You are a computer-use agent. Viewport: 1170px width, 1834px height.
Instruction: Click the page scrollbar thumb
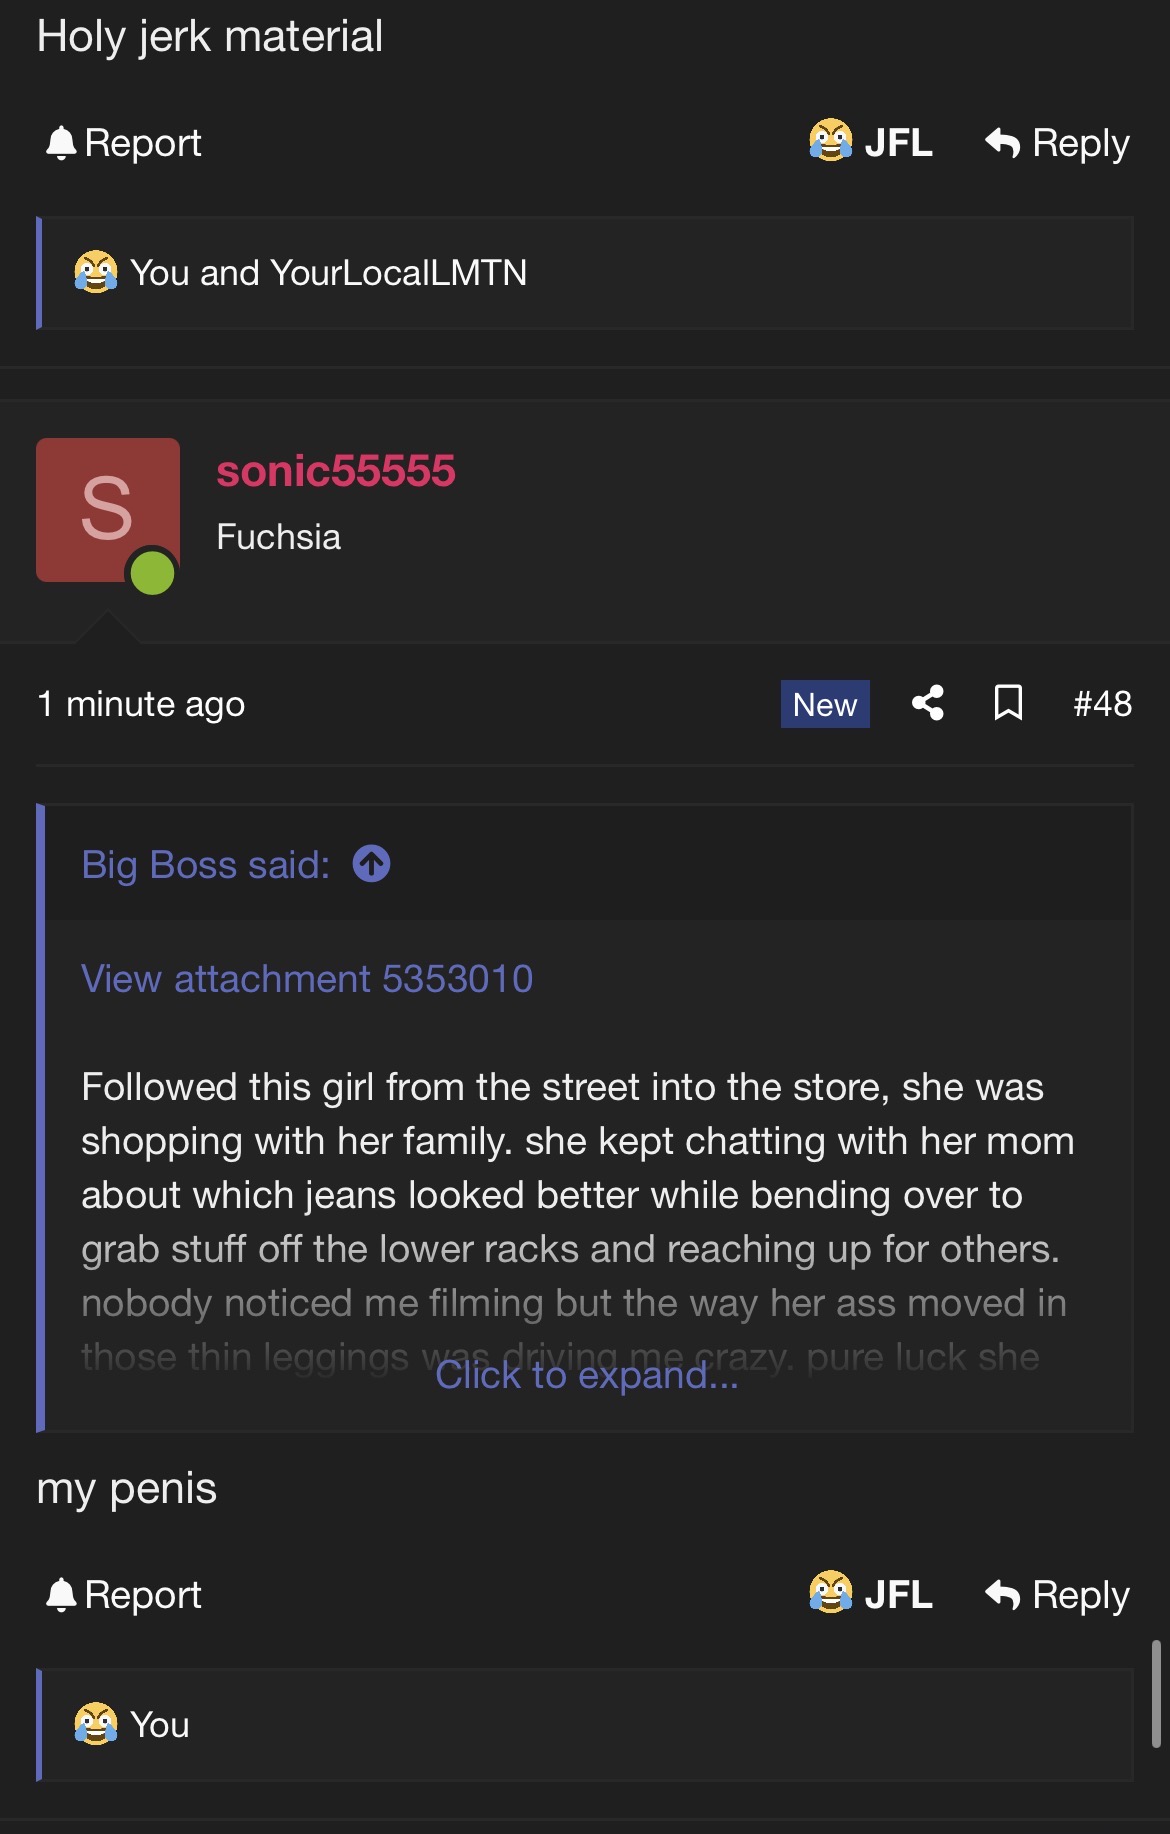(x=1156, y=1693)
